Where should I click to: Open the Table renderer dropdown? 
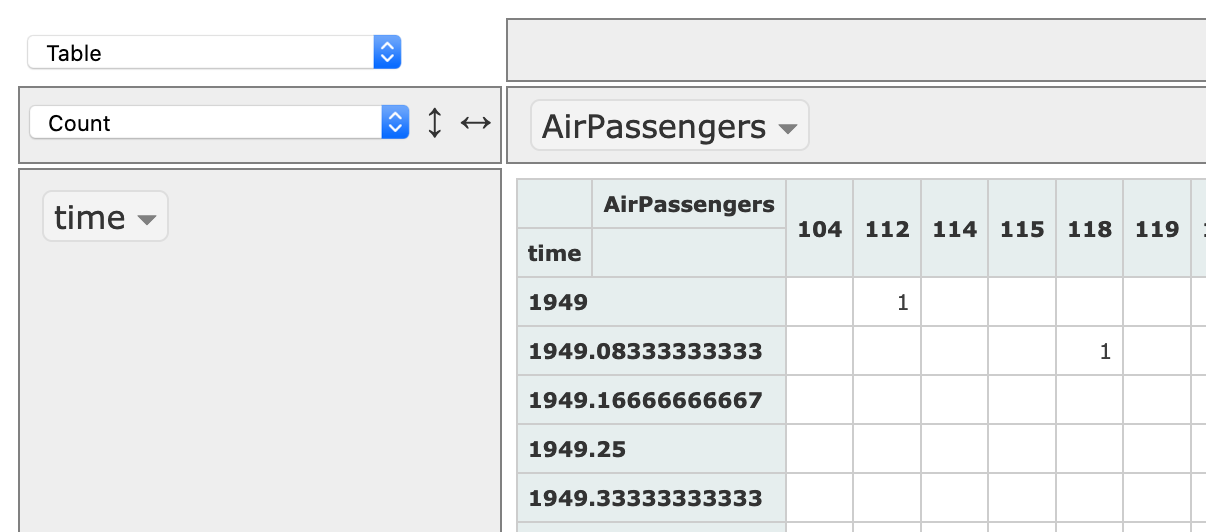pyautogui.click(x=214, y=53)
